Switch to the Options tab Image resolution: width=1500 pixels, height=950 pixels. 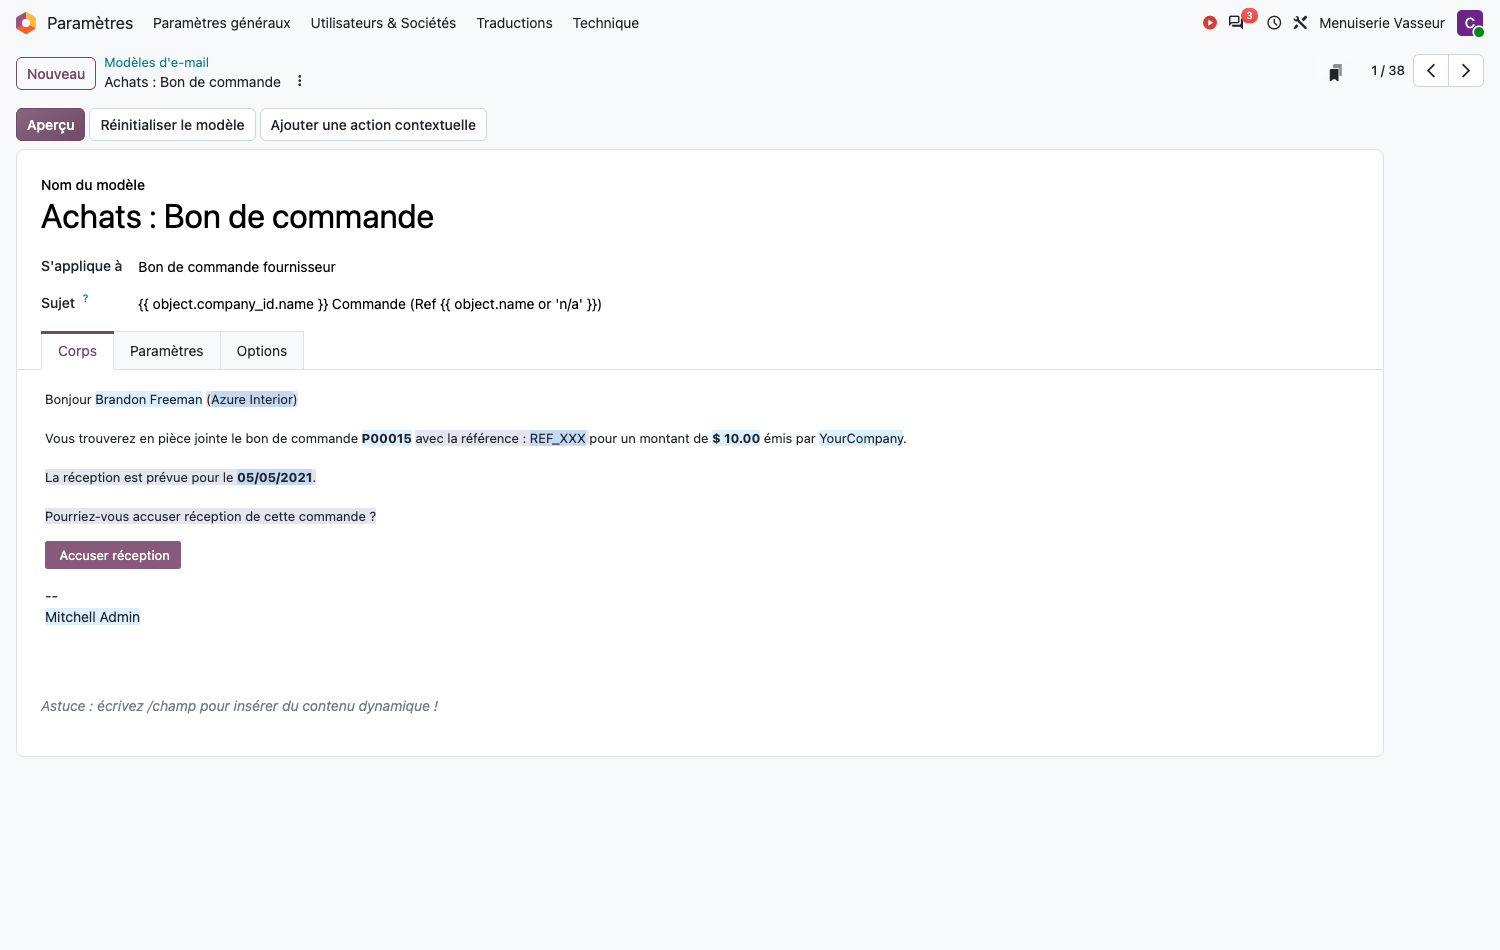(262, 351)
